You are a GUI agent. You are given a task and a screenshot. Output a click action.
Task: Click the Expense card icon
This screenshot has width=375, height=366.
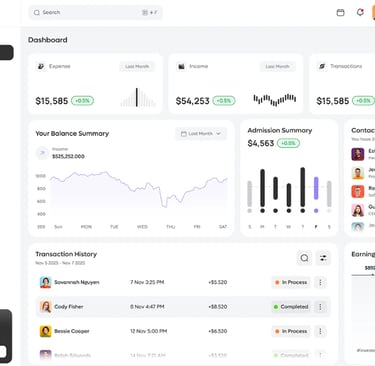pos(41,66)
